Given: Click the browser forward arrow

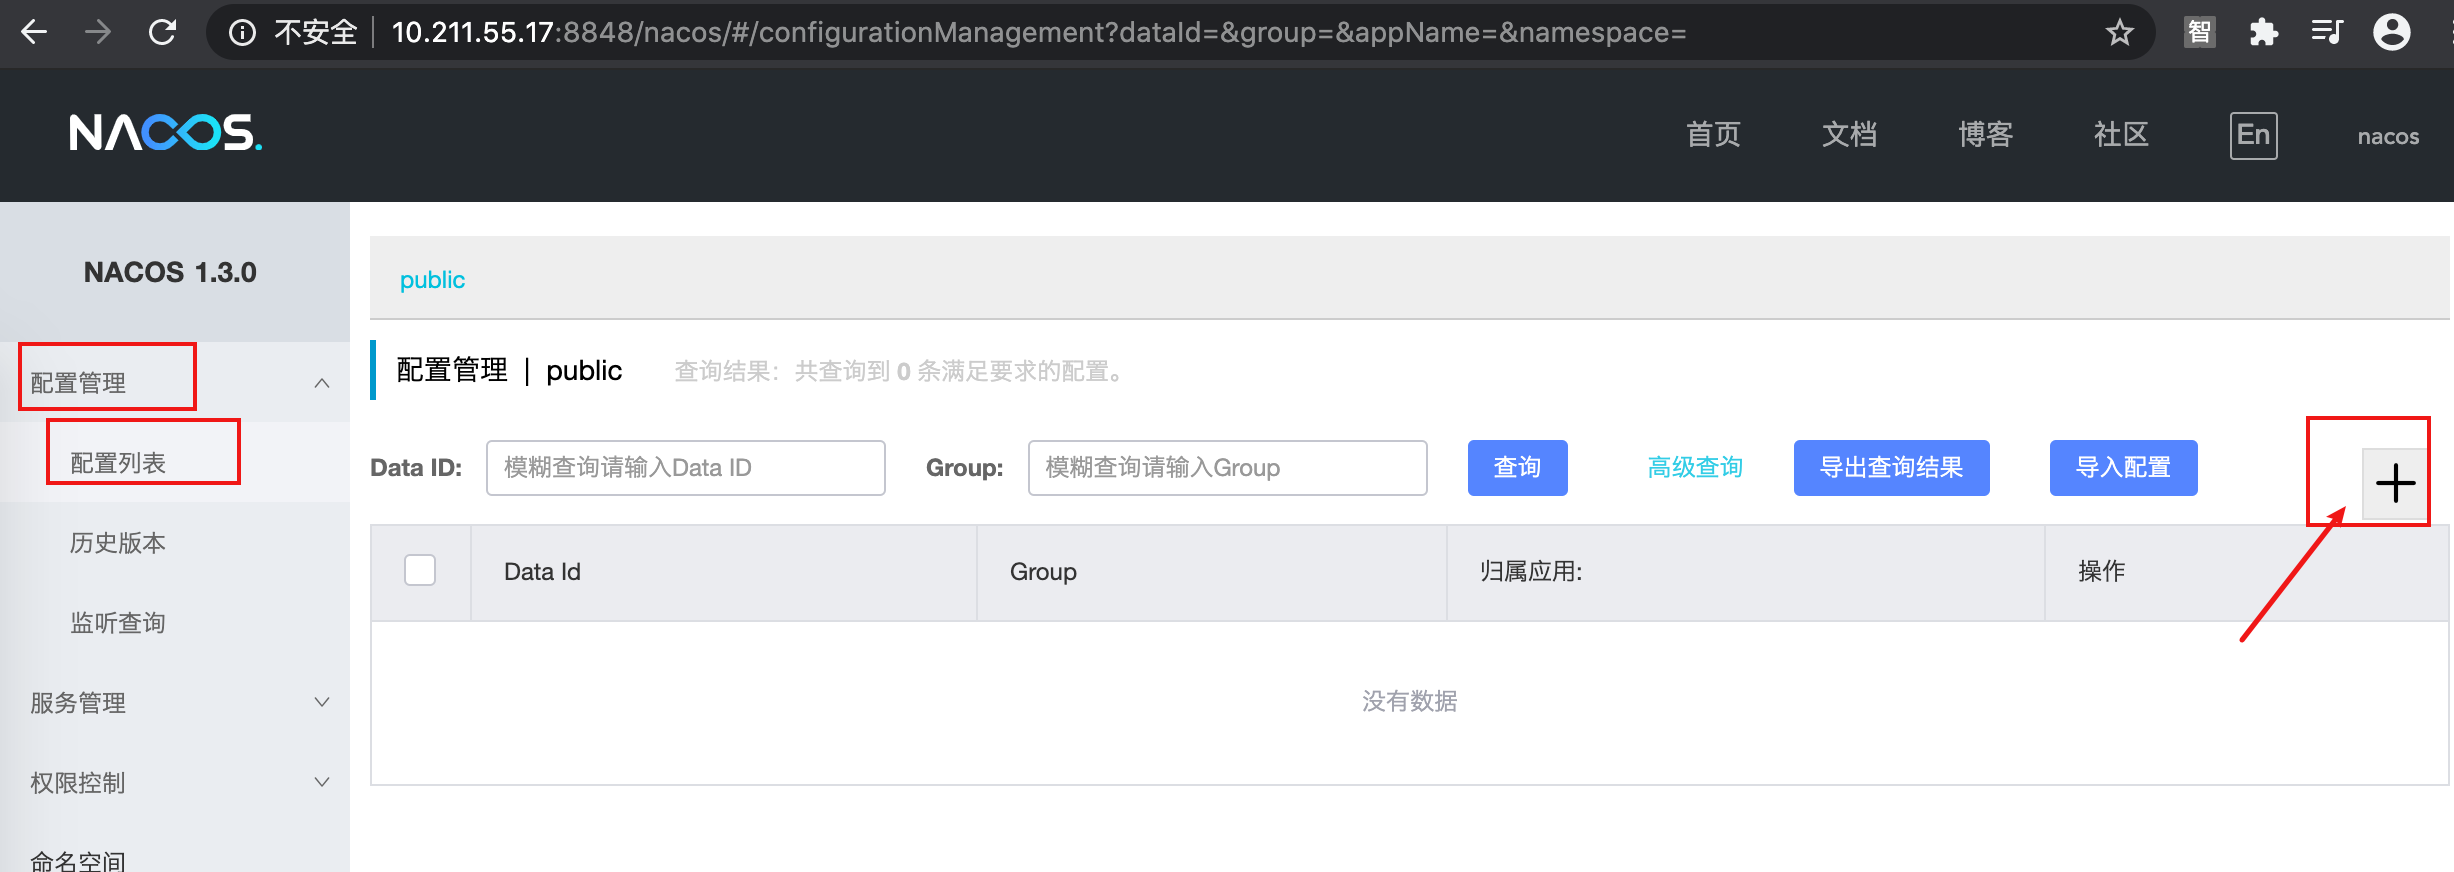Looking at the screenshot, I should coord(98,32).
